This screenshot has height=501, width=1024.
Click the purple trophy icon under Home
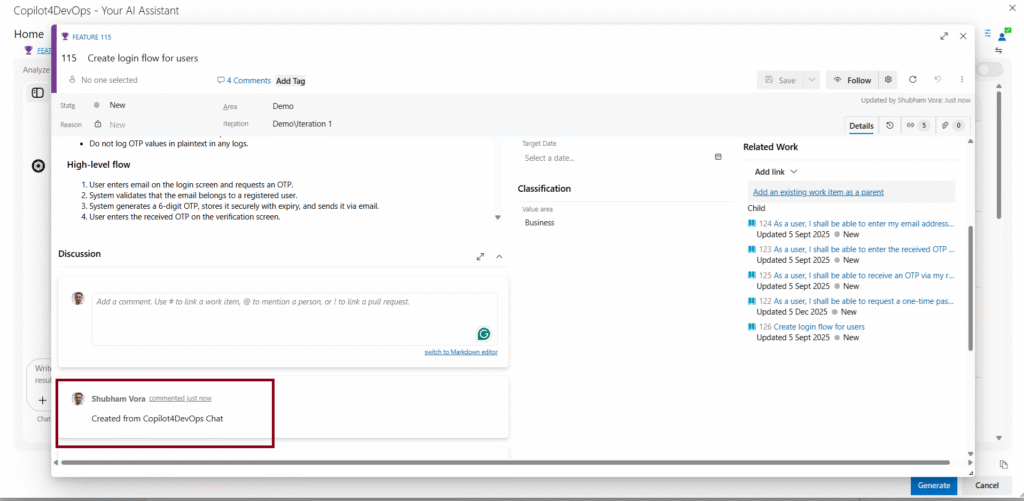(x=28, y=50)
